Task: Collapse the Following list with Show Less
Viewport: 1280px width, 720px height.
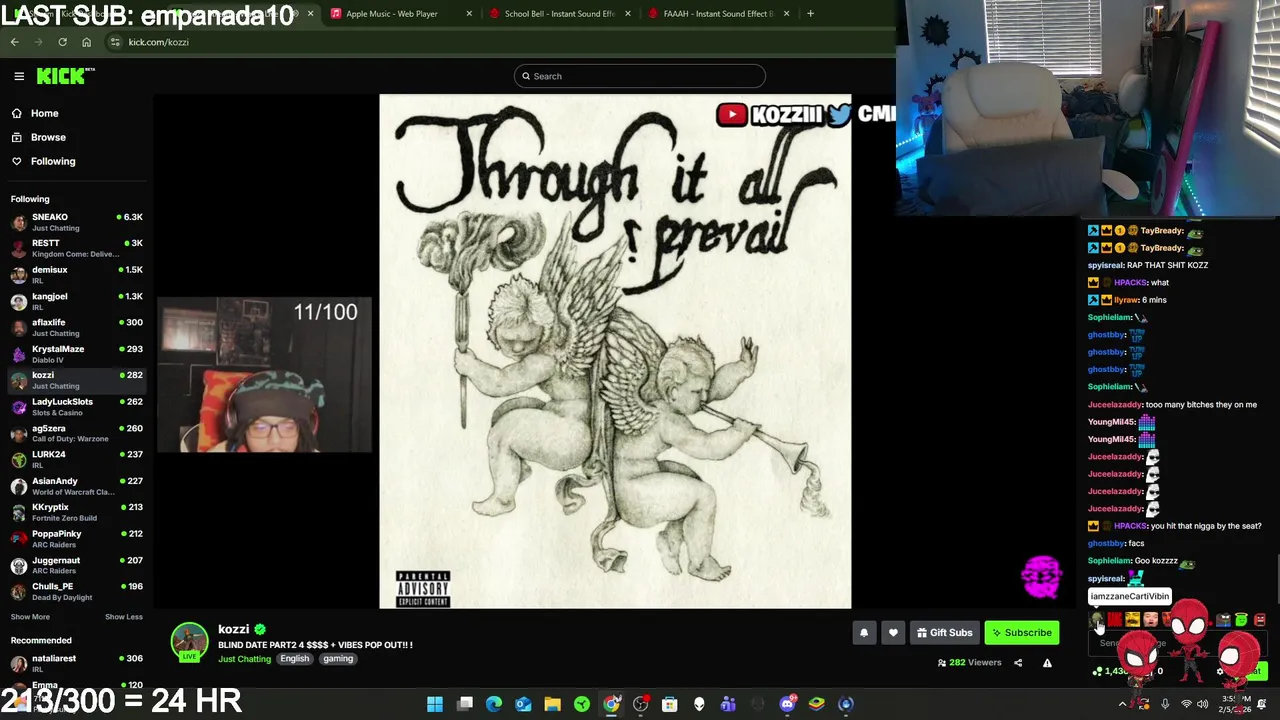Action: [x=124, y=617]
